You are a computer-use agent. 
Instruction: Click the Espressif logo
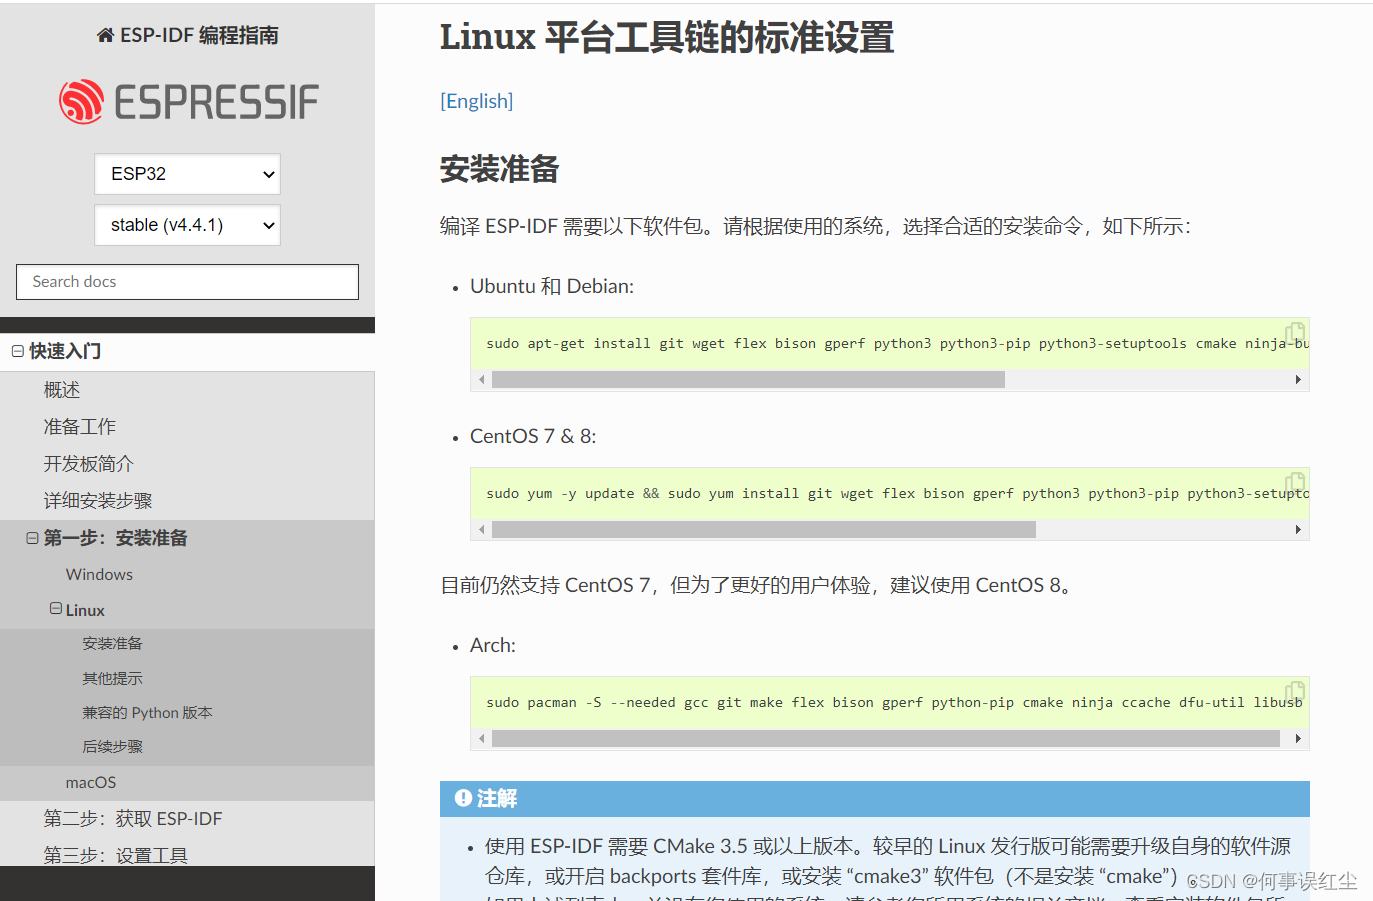(x=188, y=102)
